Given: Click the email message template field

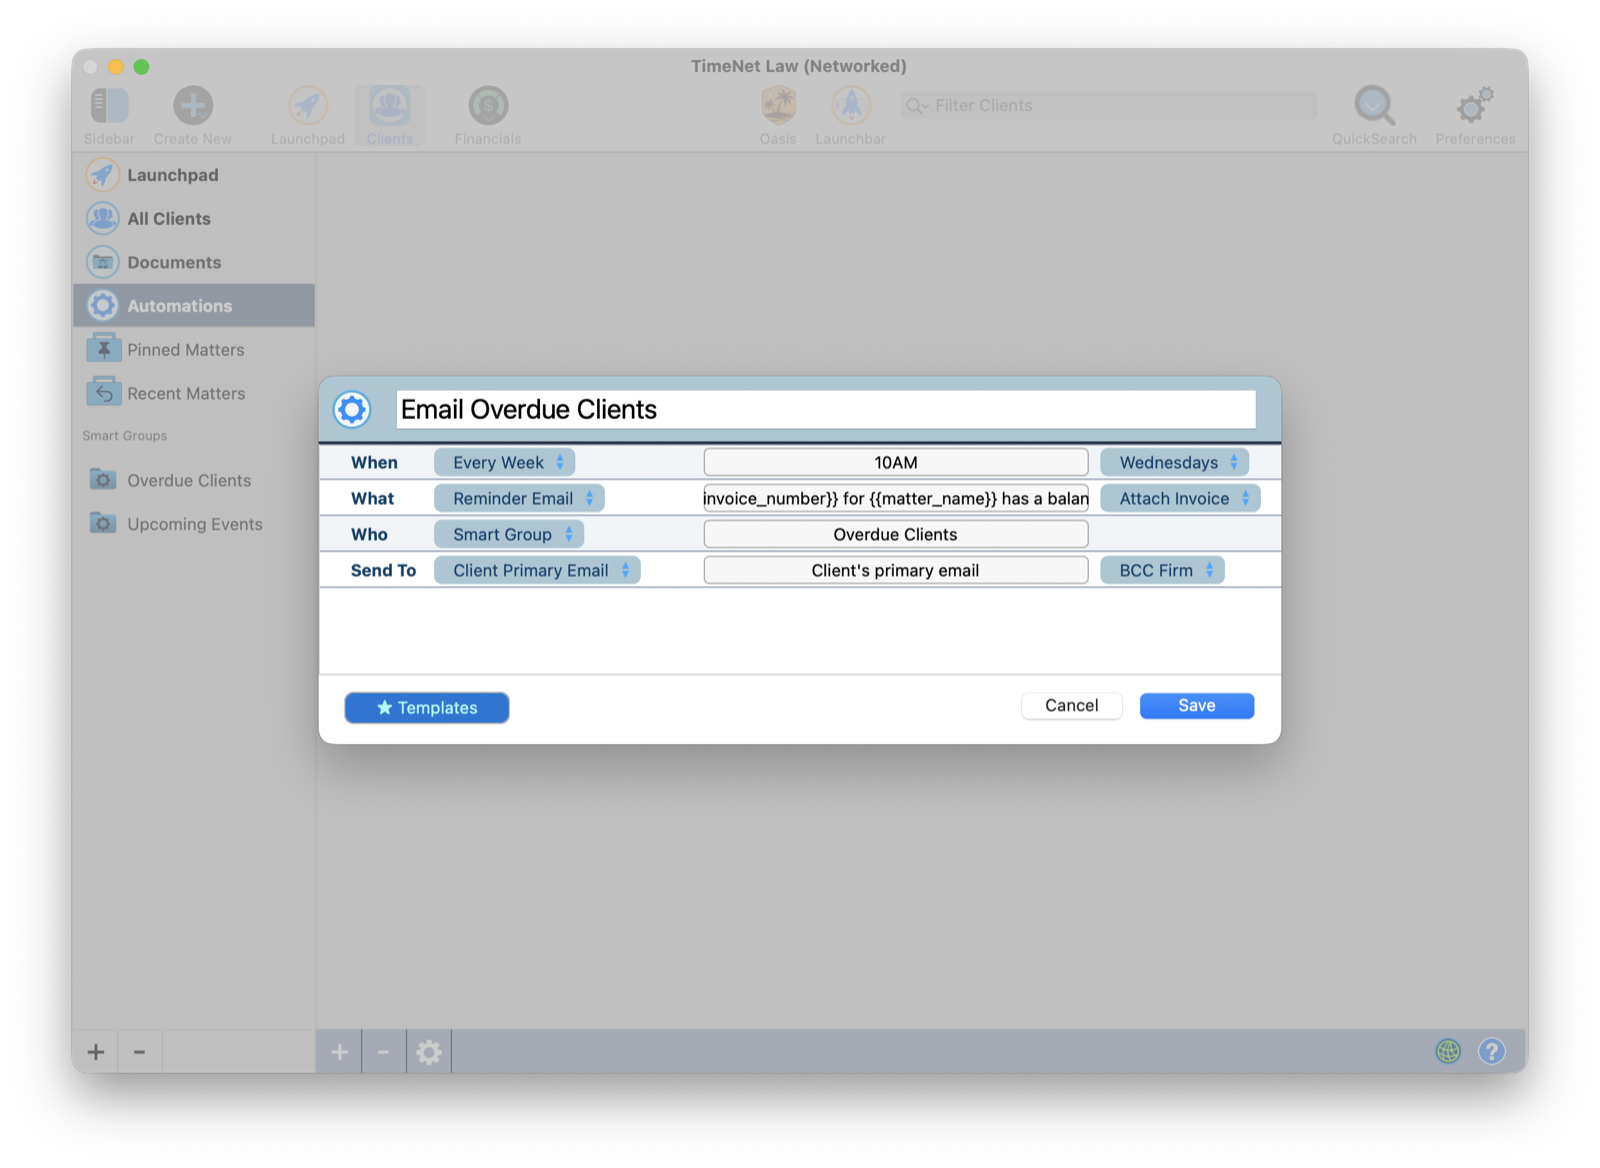Looking at the screenshot, I should 896,498.
